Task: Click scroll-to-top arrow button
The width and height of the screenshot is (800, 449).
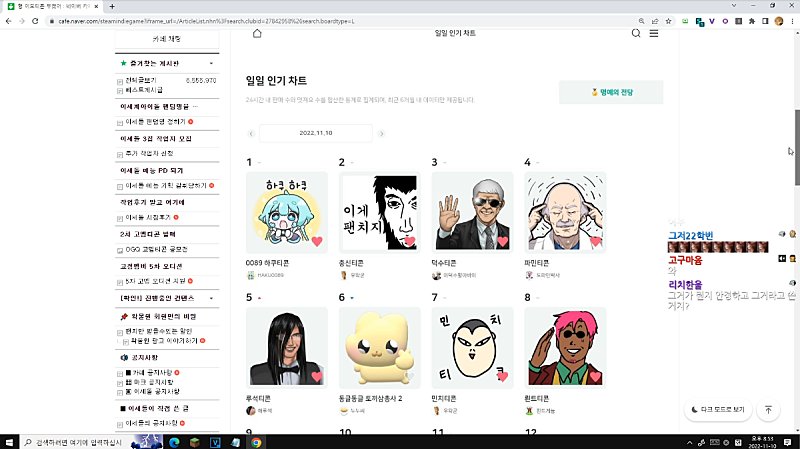Action: tap(768, 409)
